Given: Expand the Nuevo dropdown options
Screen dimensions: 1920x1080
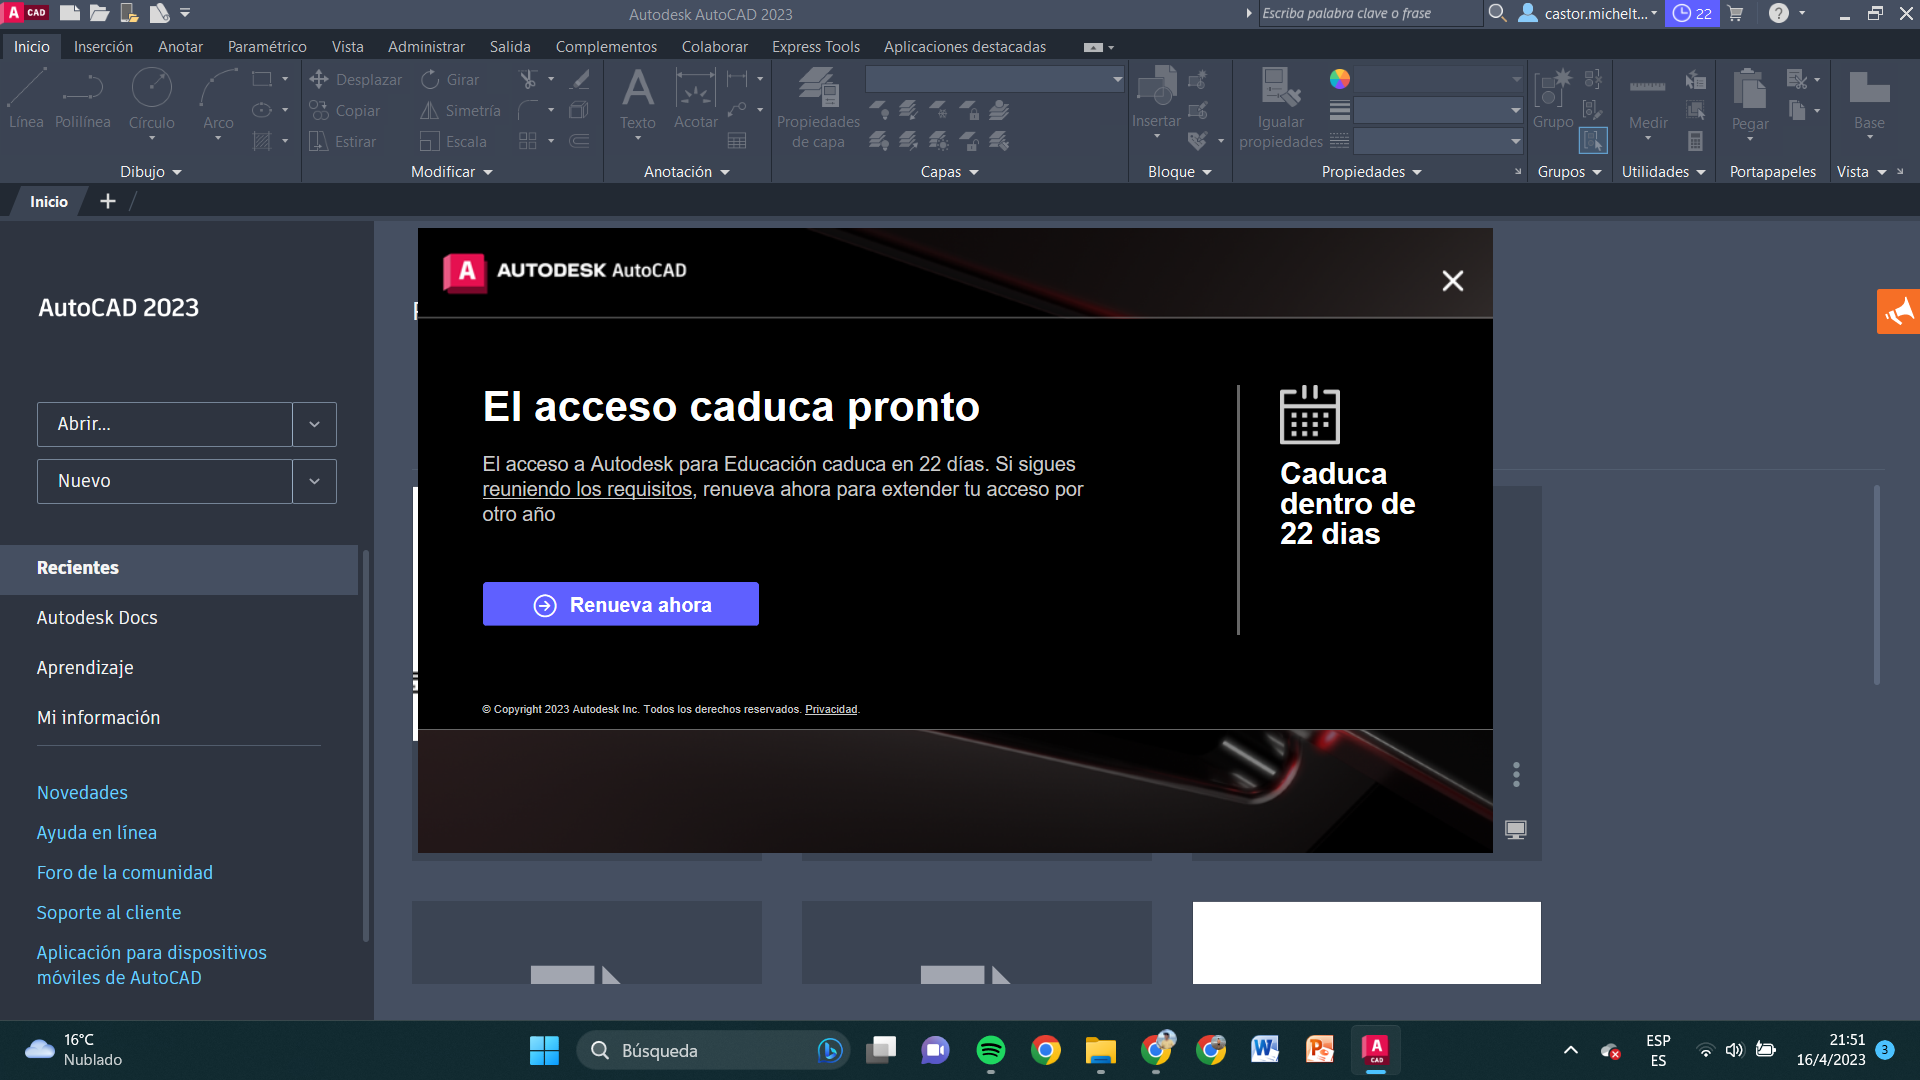Looking at the screenshot, I should click(x=314, y=481).
